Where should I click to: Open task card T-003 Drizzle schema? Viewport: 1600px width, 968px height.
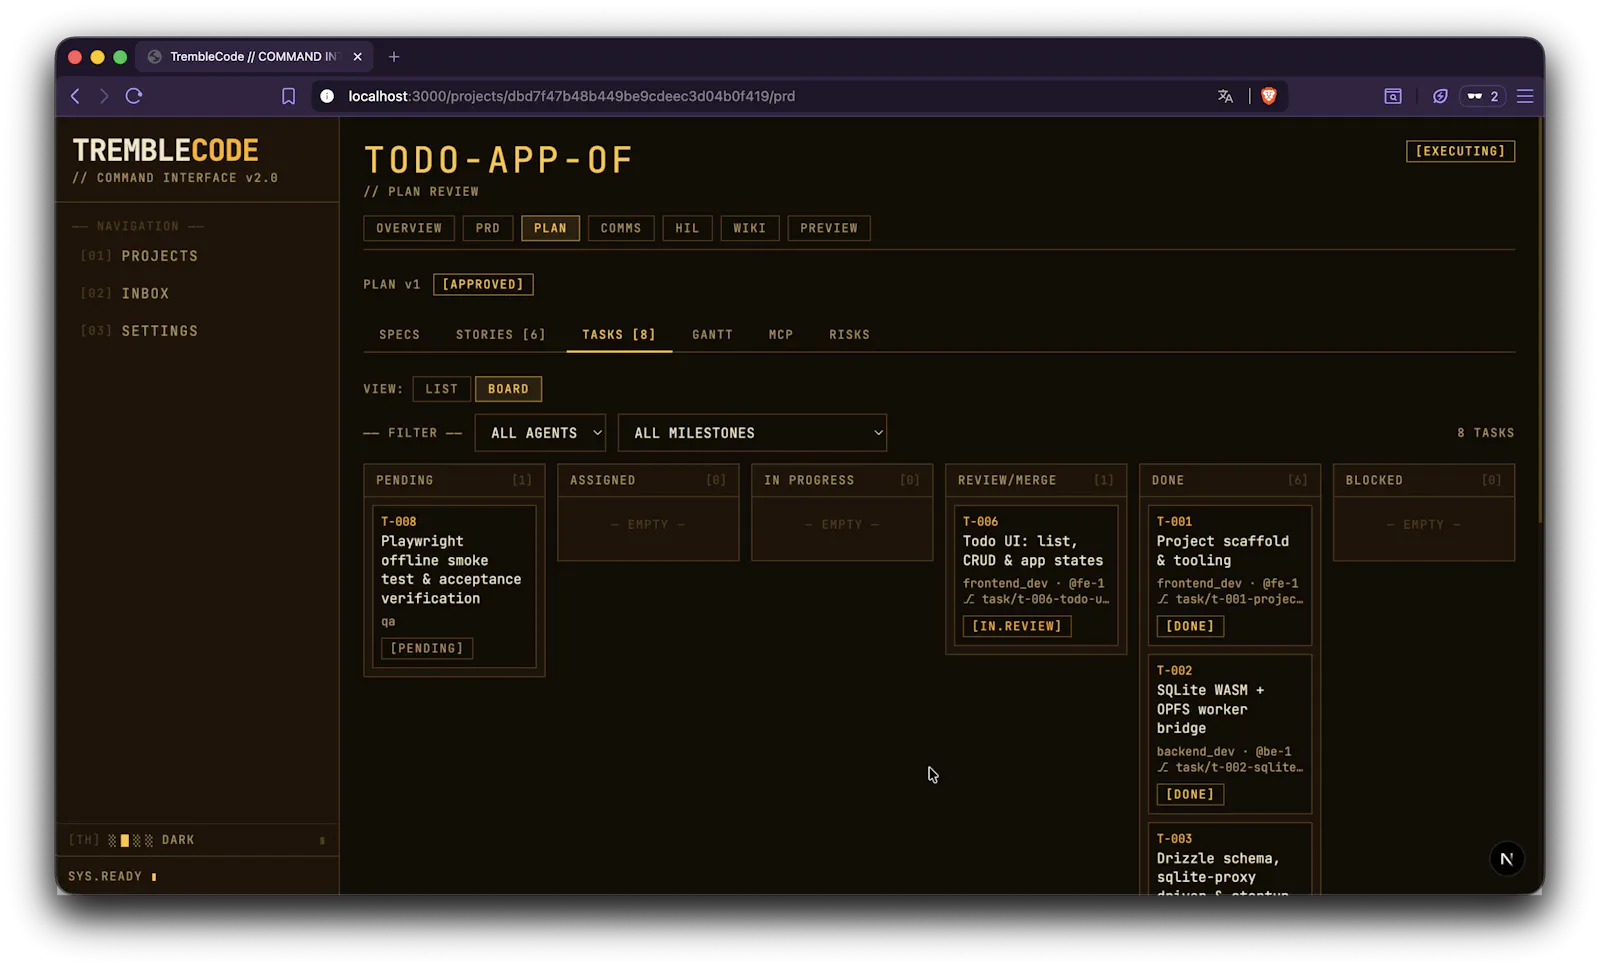(1230, 859)
